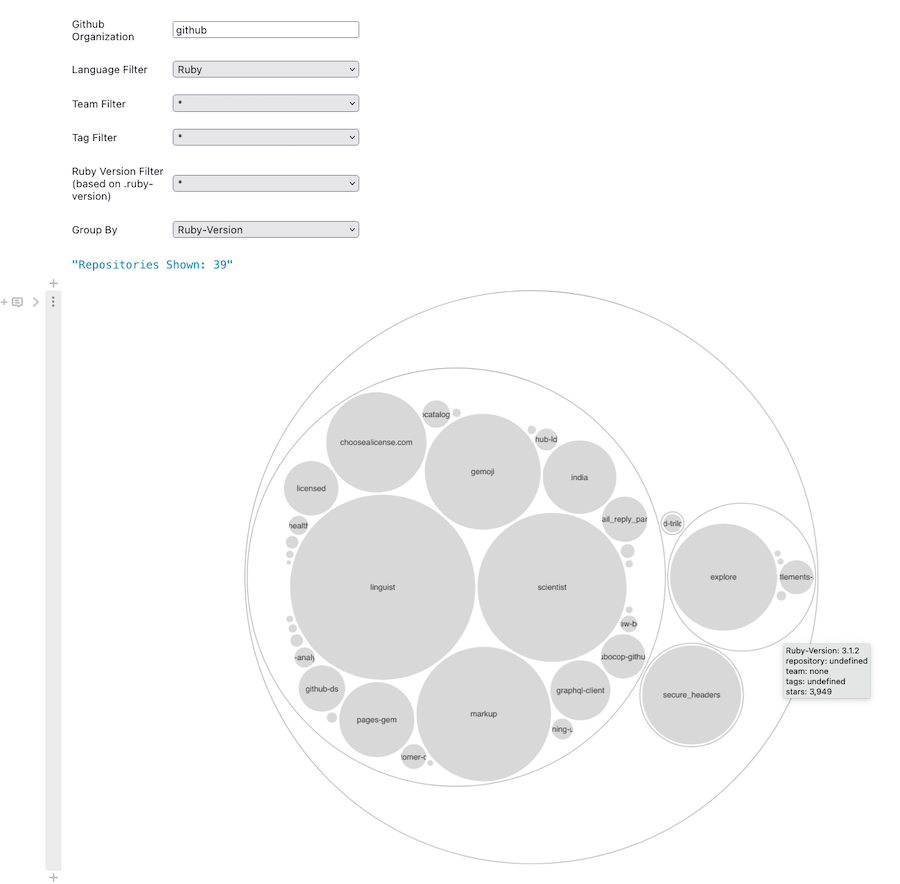Select the explore repository bubble

pos(723,577)
